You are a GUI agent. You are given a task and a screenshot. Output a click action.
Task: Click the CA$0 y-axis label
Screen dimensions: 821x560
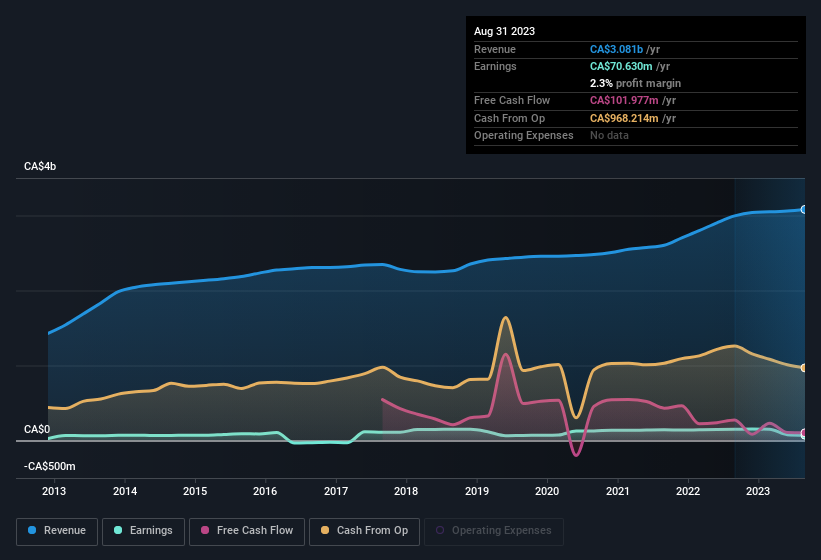point(37,429)
